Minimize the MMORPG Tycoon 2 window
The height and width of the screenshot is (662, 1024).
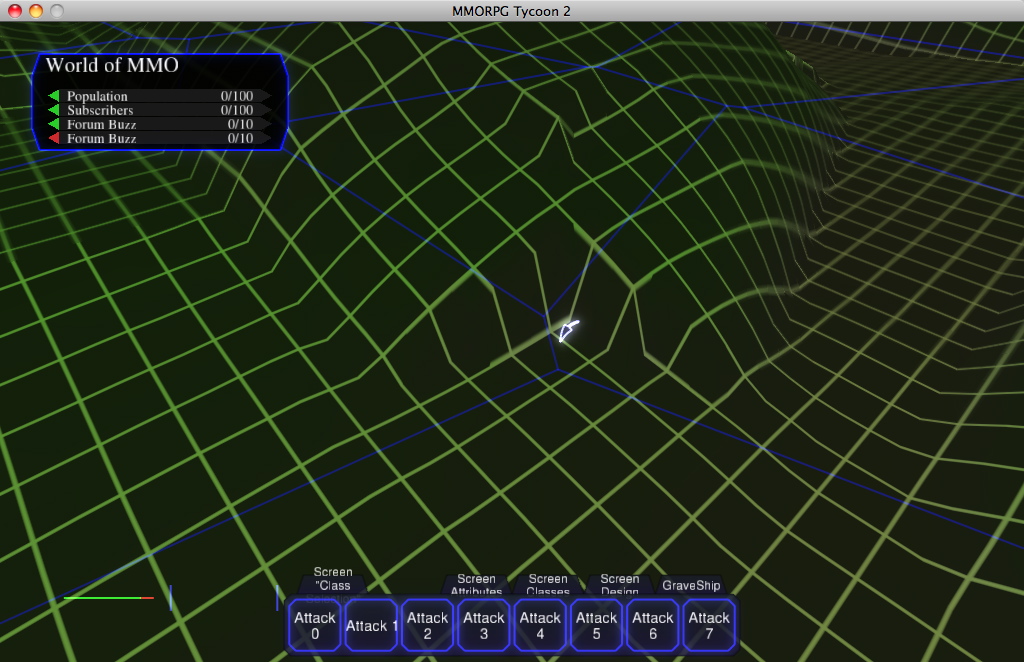pyautogui.click(x=36, y=10)
